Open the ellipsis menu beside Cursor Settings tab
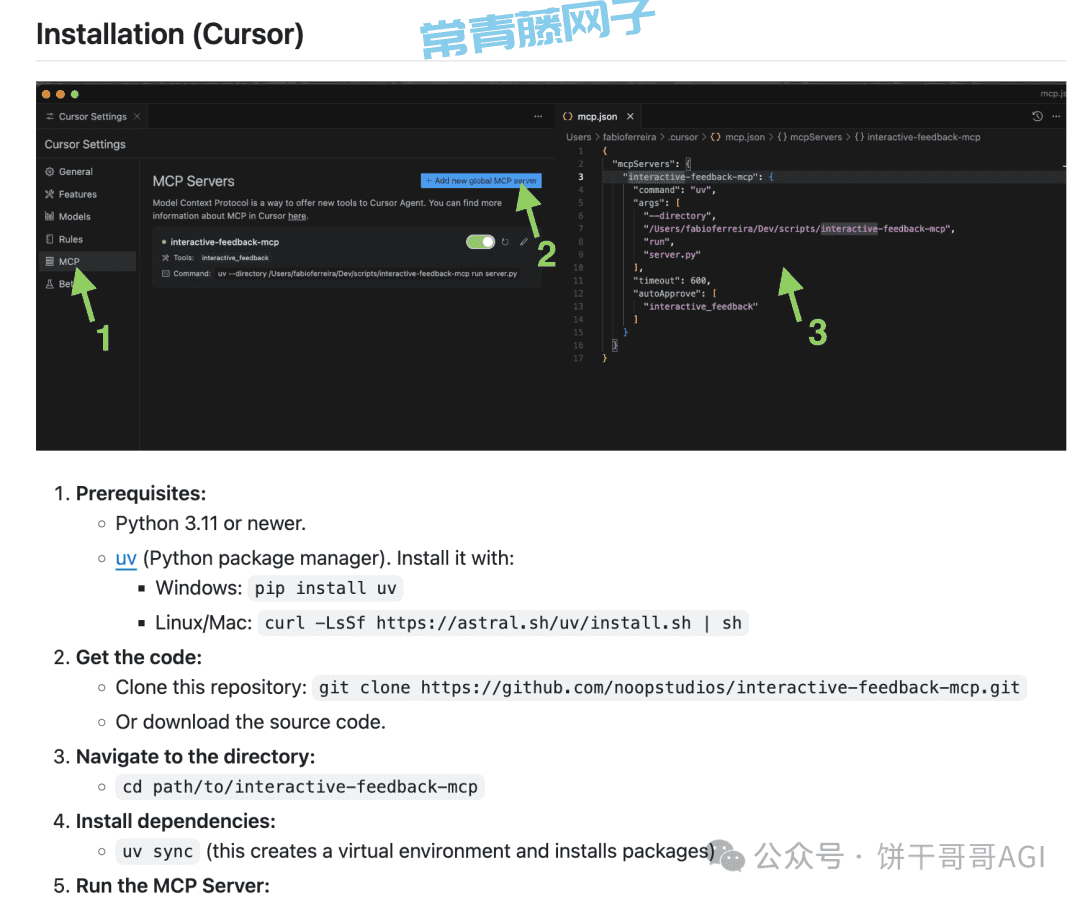 [x=538, y=117]
